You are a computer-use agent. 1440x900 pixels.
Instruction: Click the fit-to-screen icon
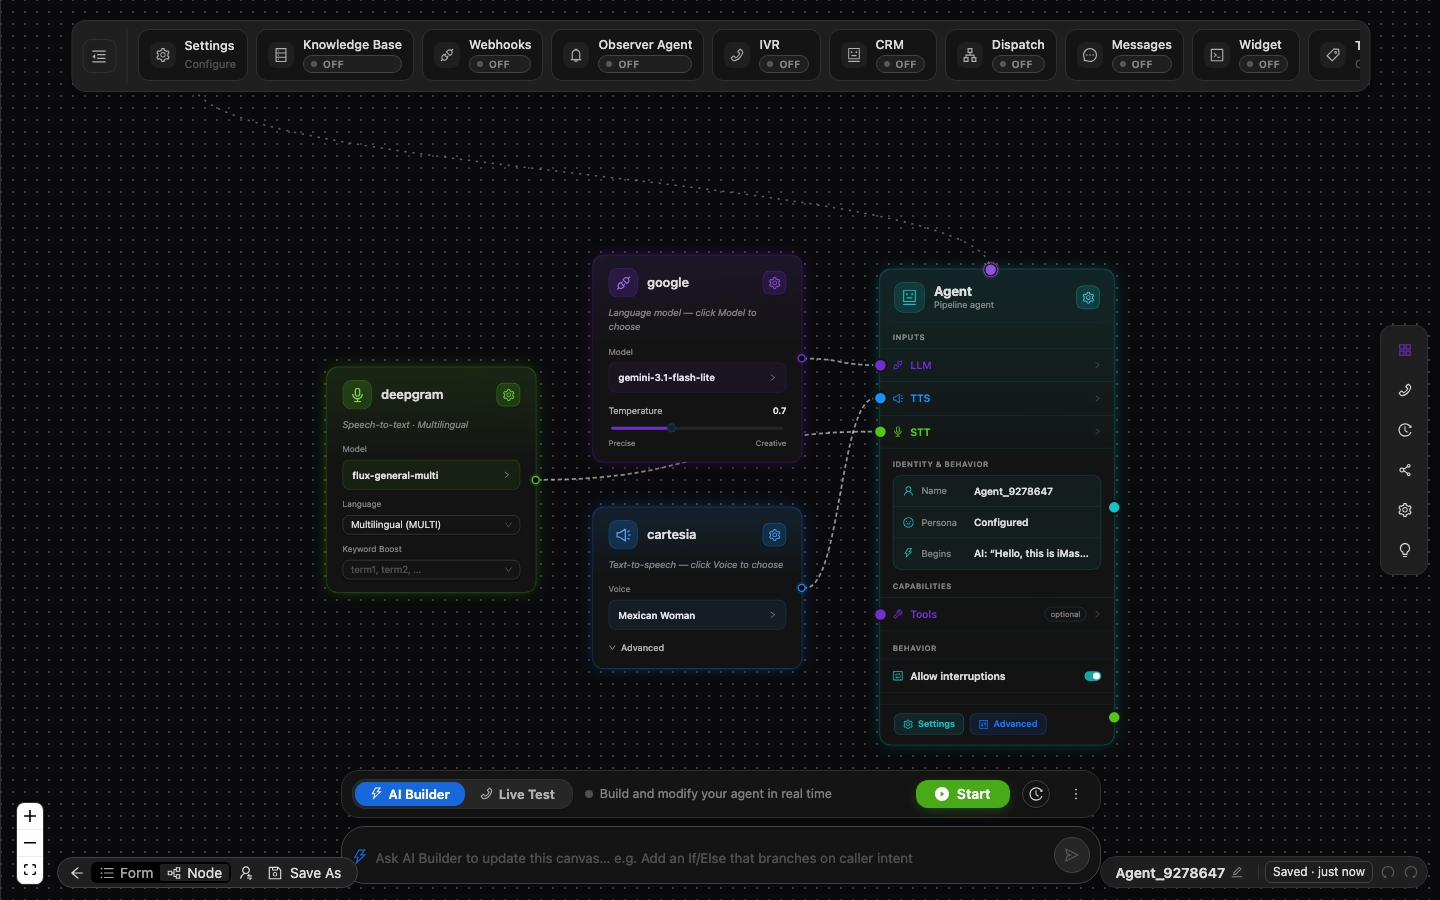click(30, 870)
